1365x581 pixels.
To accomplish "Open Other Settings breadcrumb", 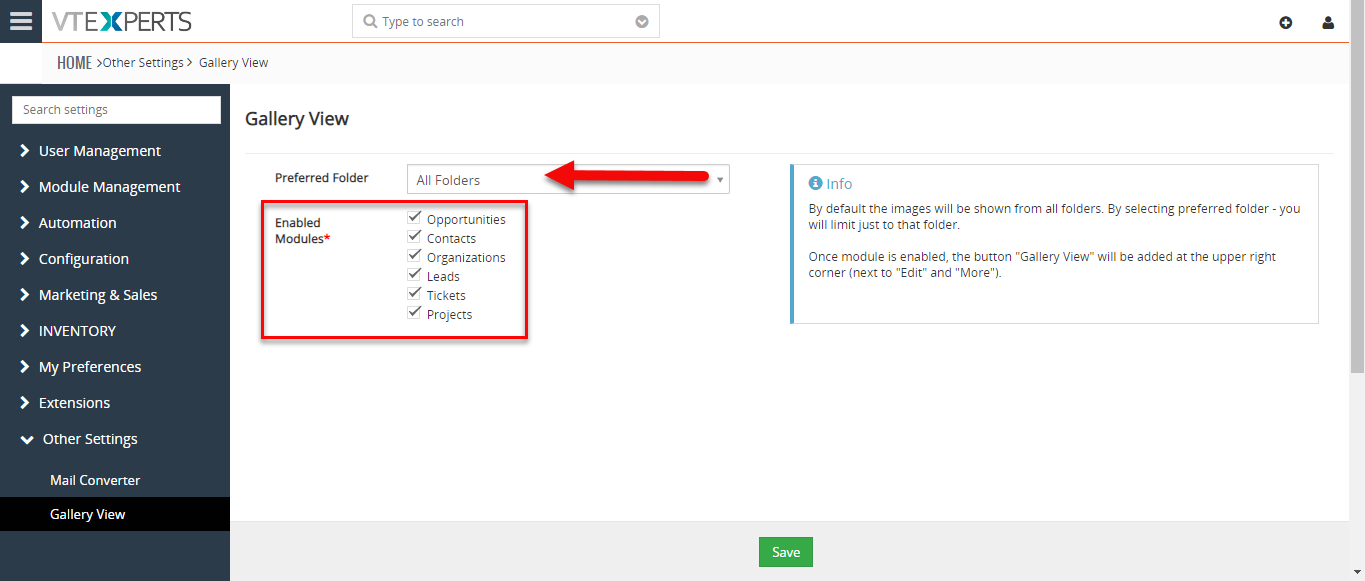I will (144, 62).
